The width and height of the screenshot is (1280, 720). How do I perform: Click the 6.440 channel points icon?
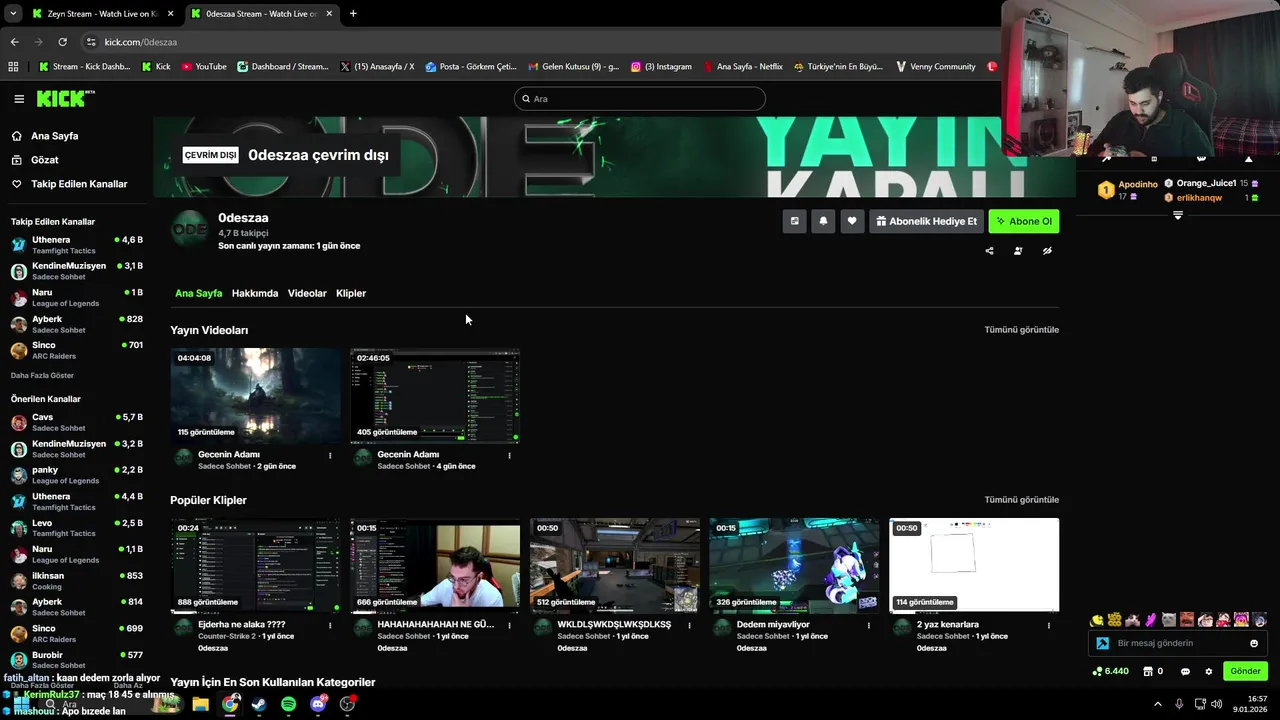[1110, 671]
